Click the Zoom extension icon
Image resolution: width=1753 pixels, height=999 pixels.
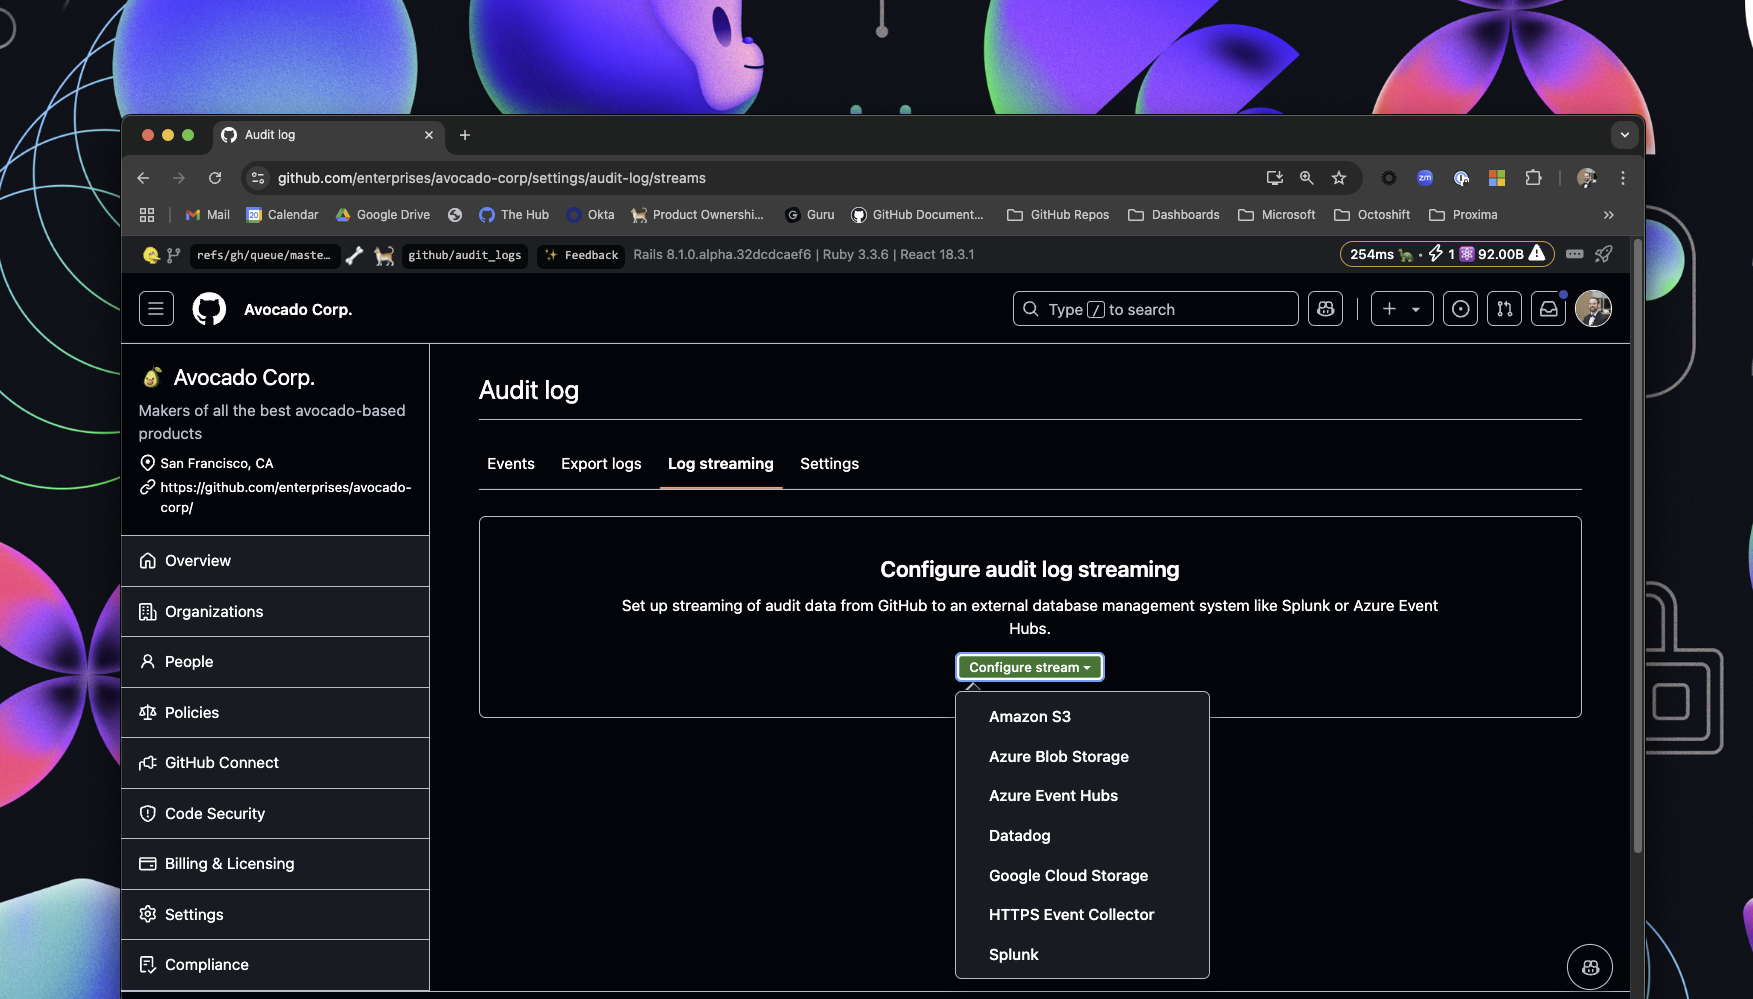pyautogui.click(x=1425, y=178)
